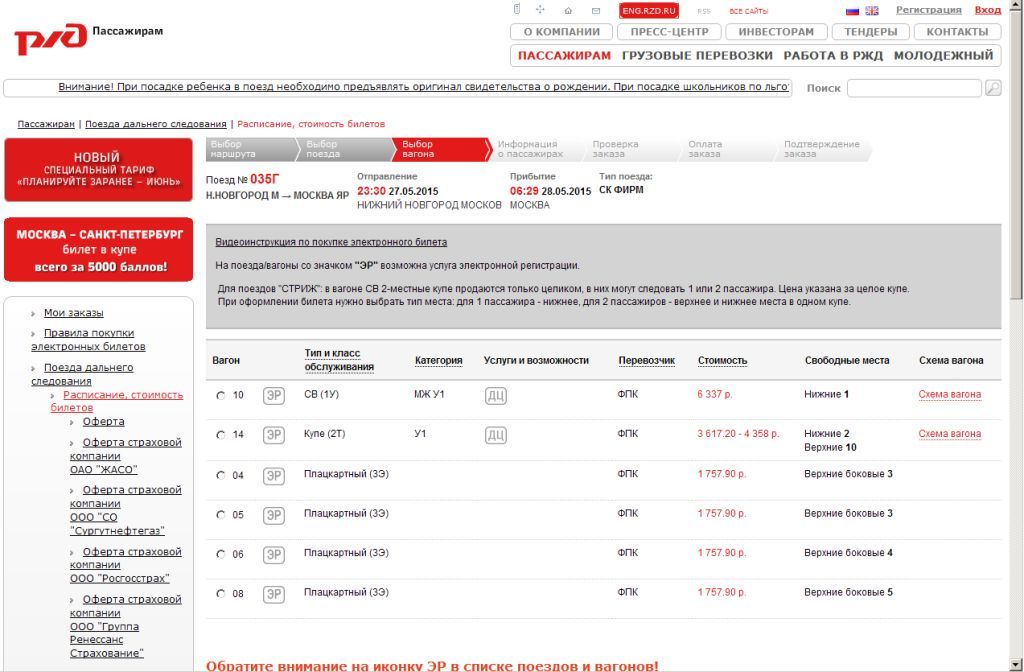Click the 'Вход' login link
The width and height of the screenshot is (1024, 672).
coord(987,10)
